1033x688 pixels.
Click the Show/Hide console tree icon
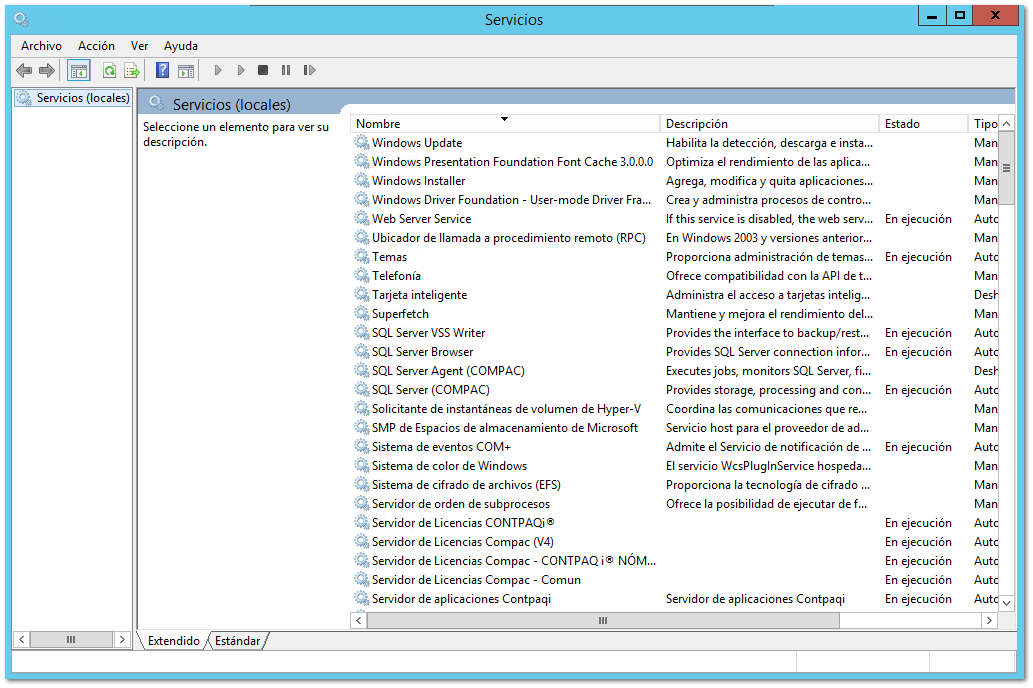(x=78, y=70)
